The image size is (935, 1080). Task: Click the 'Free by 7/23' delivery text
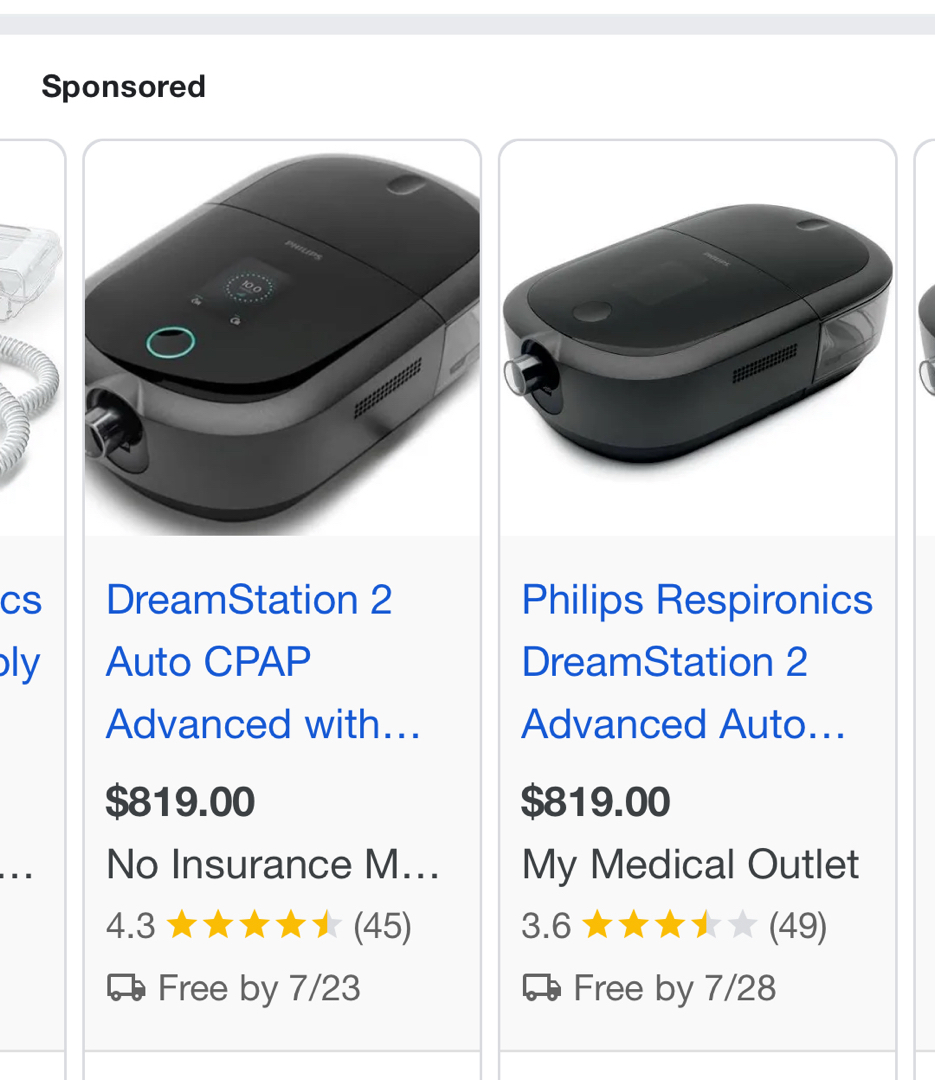point(259,988)
